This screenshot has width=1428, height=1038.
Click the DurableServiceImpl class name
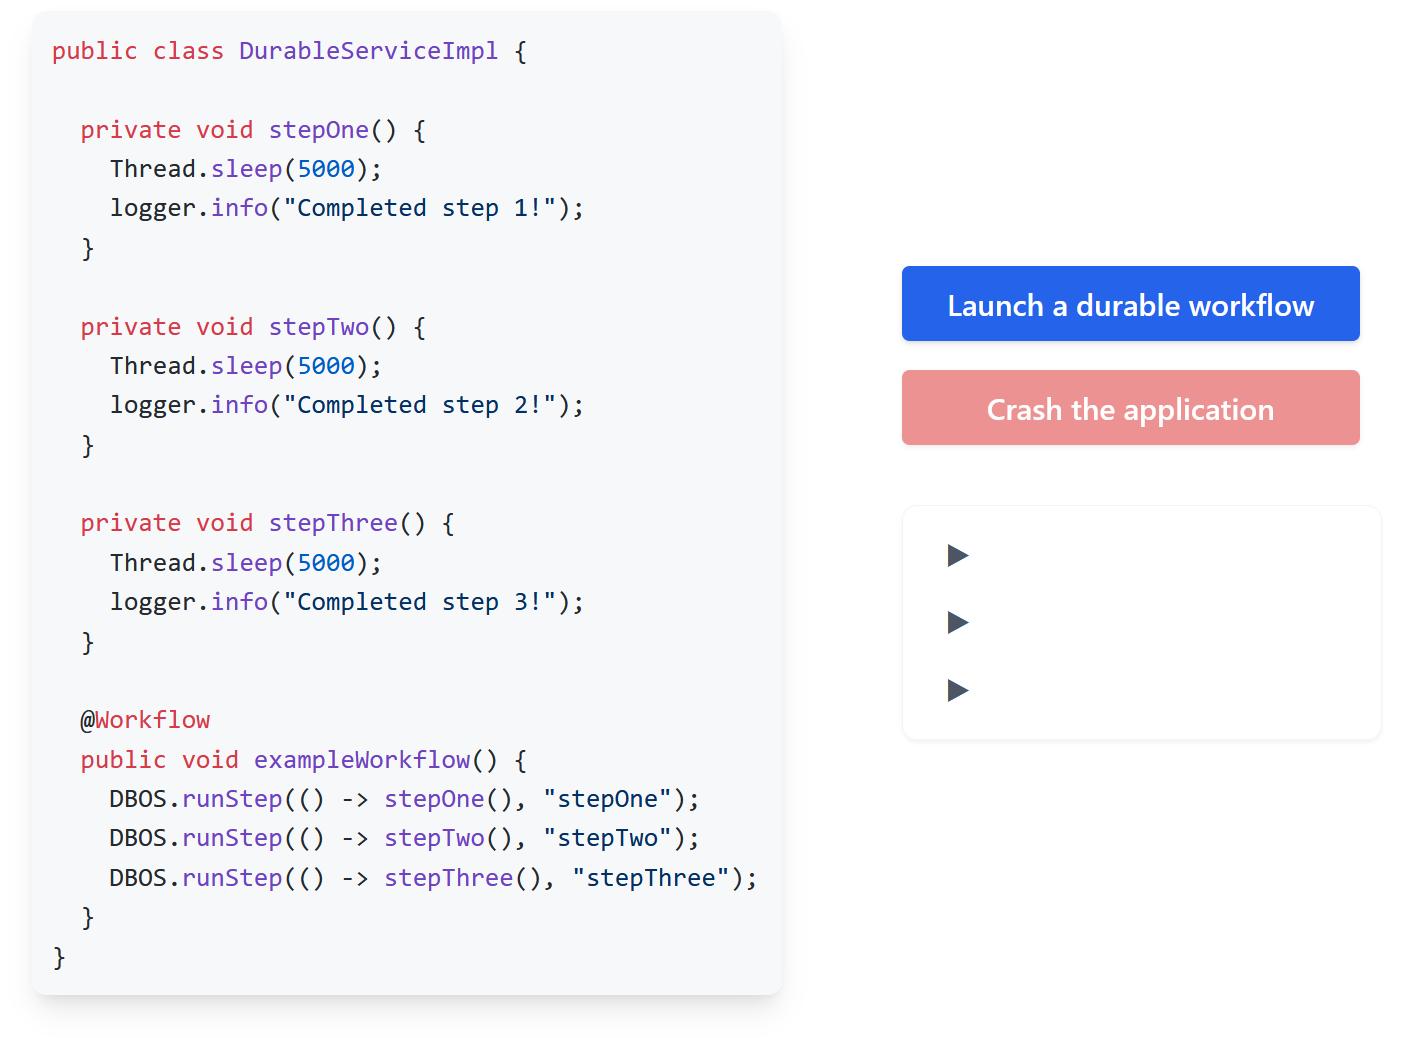(x=368, y=50)
